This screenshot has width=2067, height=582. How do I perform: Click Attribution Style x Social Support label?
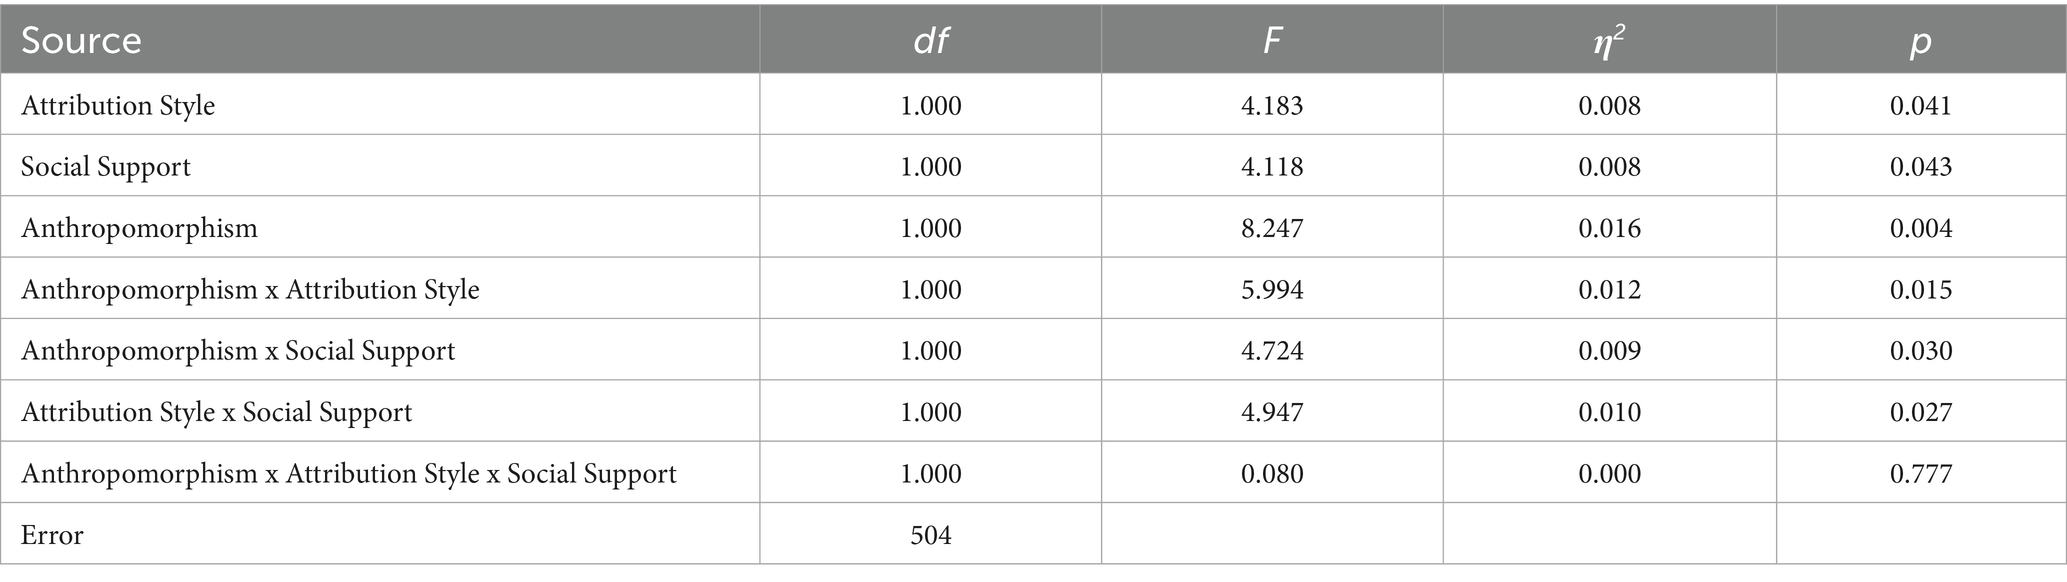coord(216,412)
